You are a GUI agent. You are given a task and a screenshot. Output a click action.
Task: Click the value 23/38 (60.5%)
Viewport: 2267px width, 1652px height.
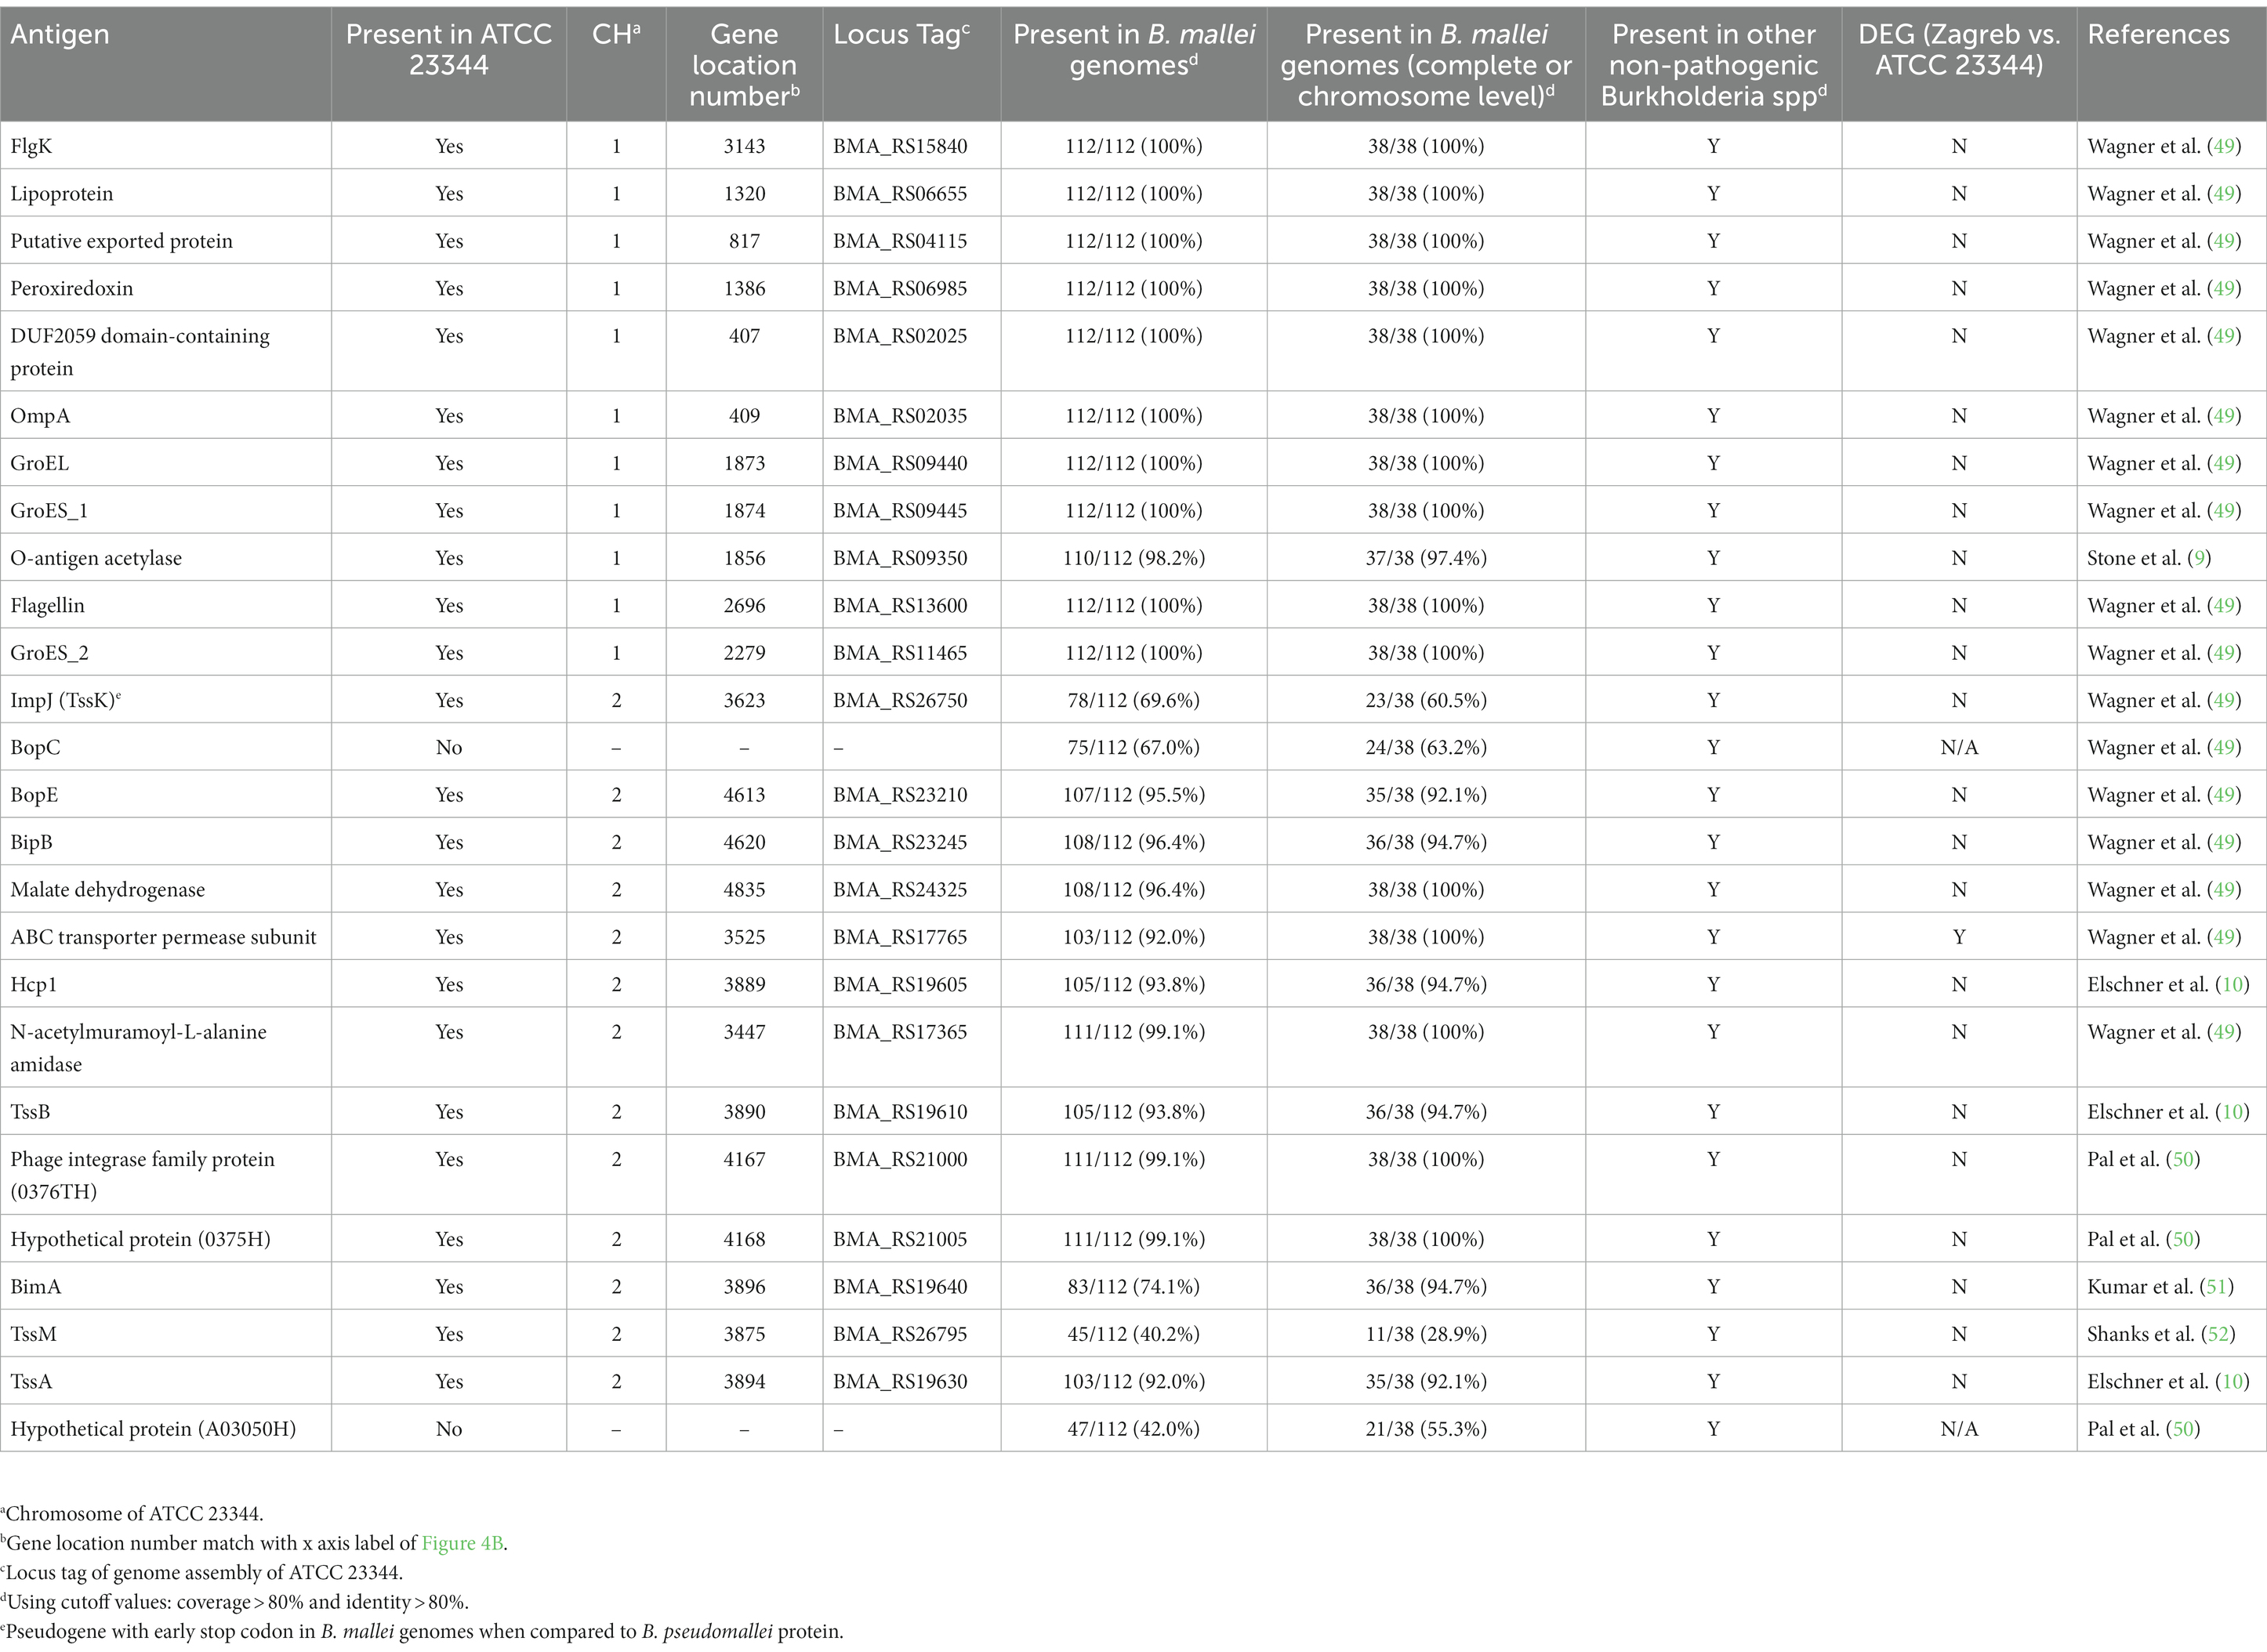(1426, 700)
